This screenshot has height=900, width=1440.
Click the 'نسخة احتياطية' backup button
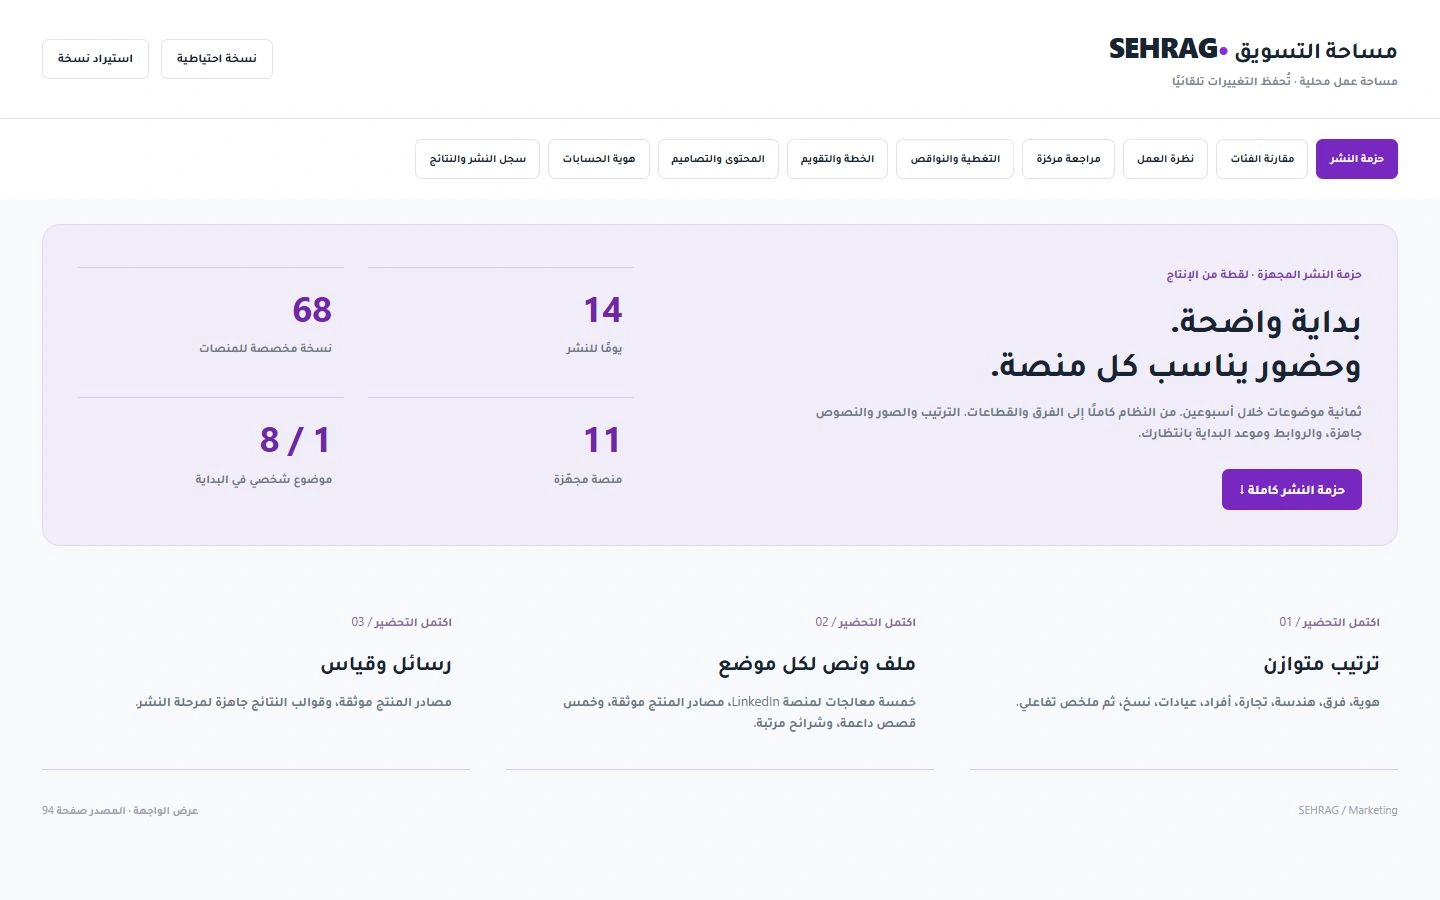217,59
